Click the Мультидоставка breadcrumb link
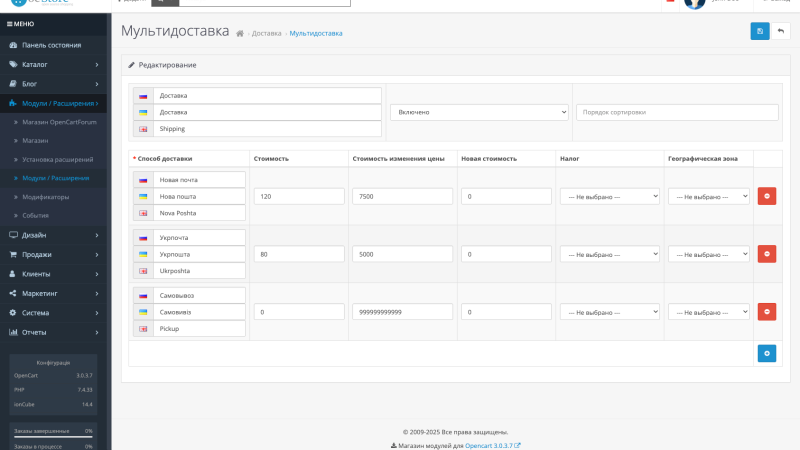800x450 pixels. pos(316,33)
